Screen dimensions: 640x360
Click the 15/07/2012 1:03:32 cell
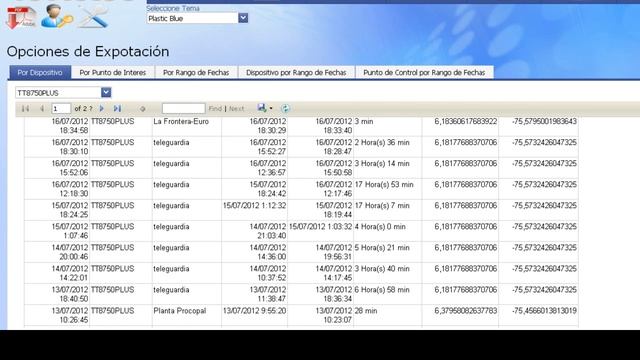[320, 231]
